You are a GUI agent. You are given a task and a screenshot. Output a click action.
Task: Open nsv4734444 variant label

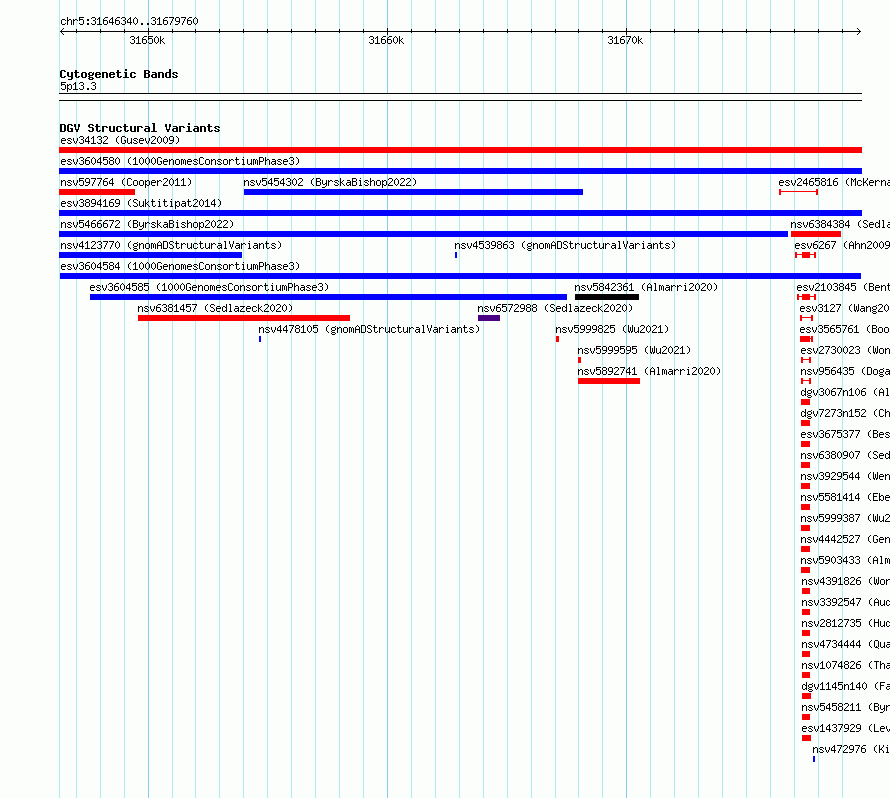pyautogui.click(x=846, y=644)
